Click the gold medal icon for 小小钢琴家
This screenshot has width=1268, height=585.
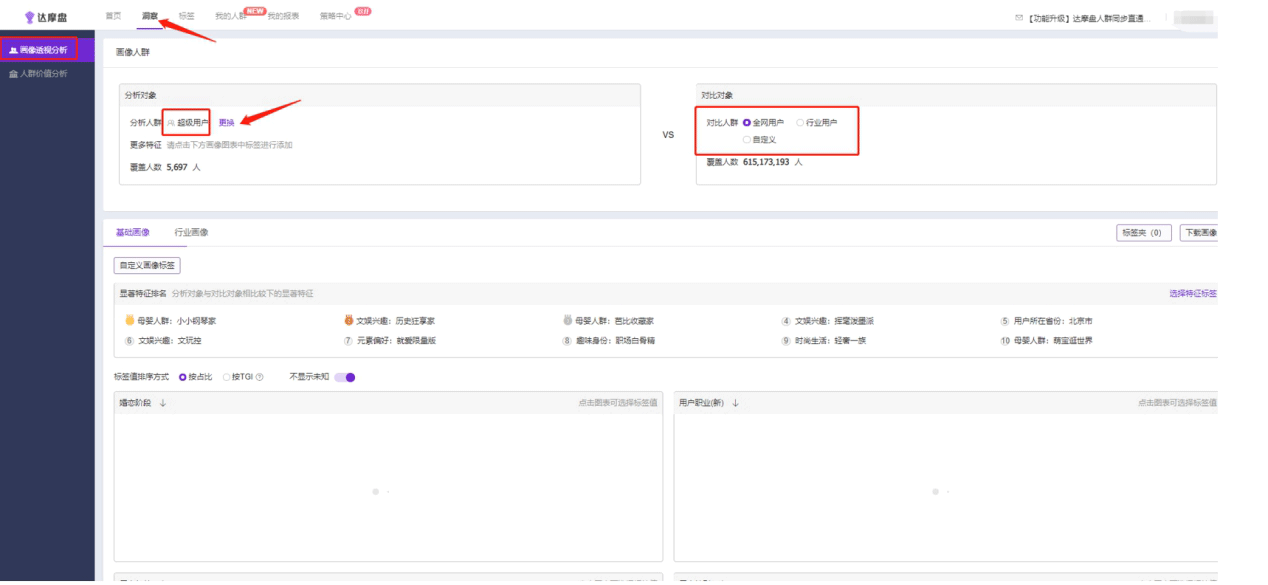click(129, 321)
